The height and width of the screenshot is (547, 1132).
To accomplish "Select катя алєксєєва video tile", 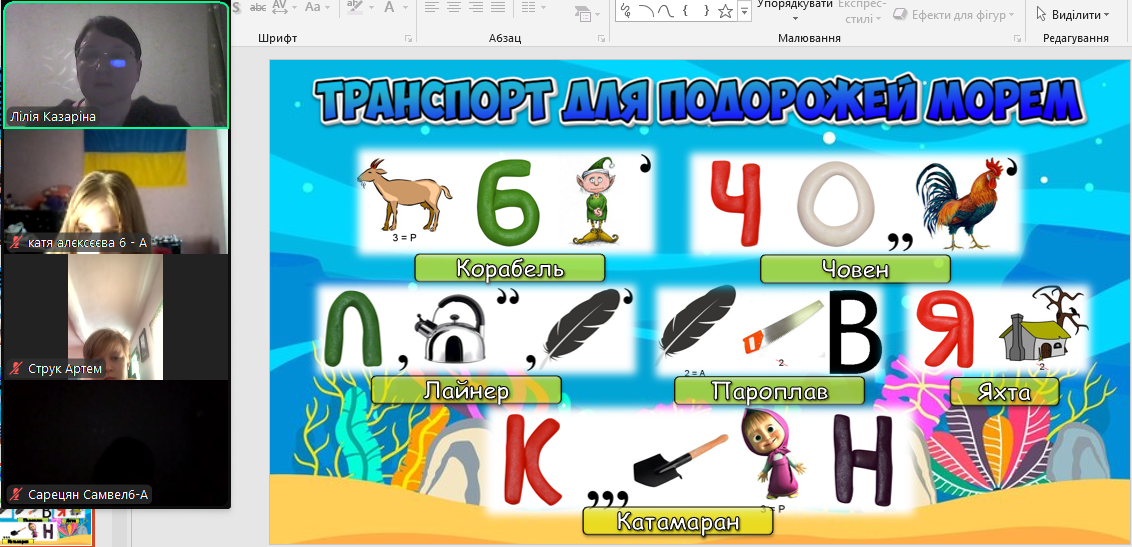I will 116,191.
